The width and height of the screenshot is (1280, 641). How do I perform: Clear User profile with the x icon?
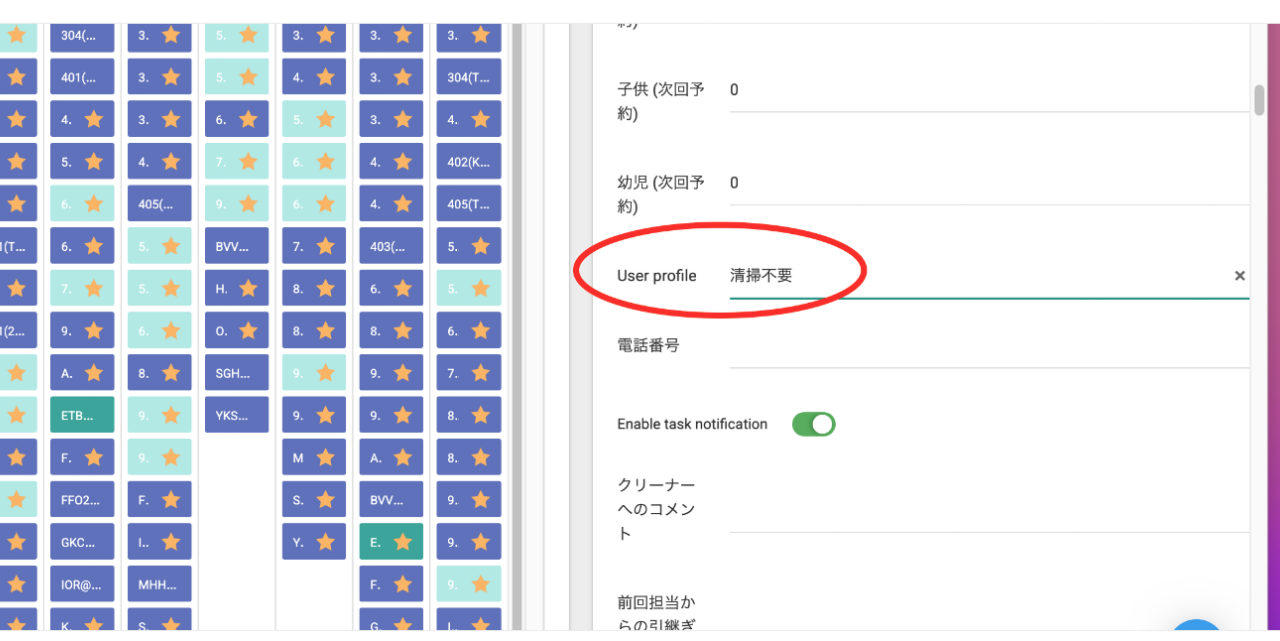[x=1239, y=276]
